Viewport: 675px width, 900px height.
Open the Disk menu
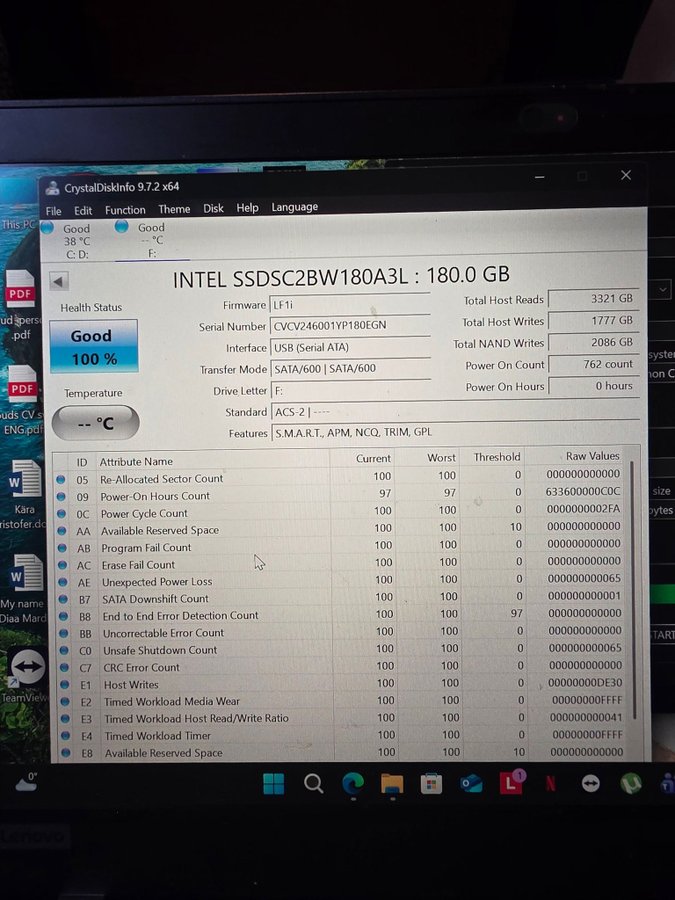click(213, 208)
